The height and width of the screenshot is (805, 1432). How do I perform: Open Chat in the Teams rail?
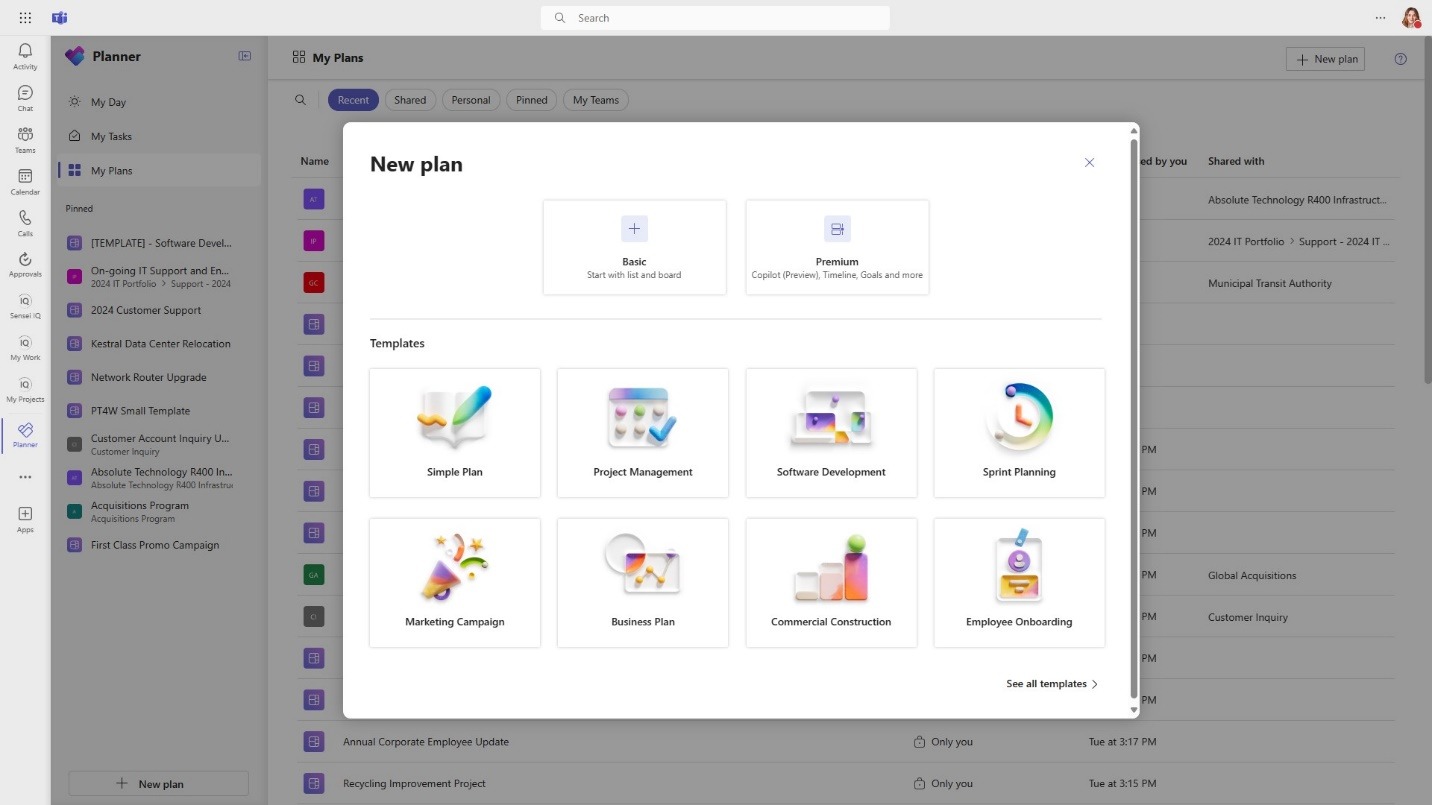(x=25, y=98)
